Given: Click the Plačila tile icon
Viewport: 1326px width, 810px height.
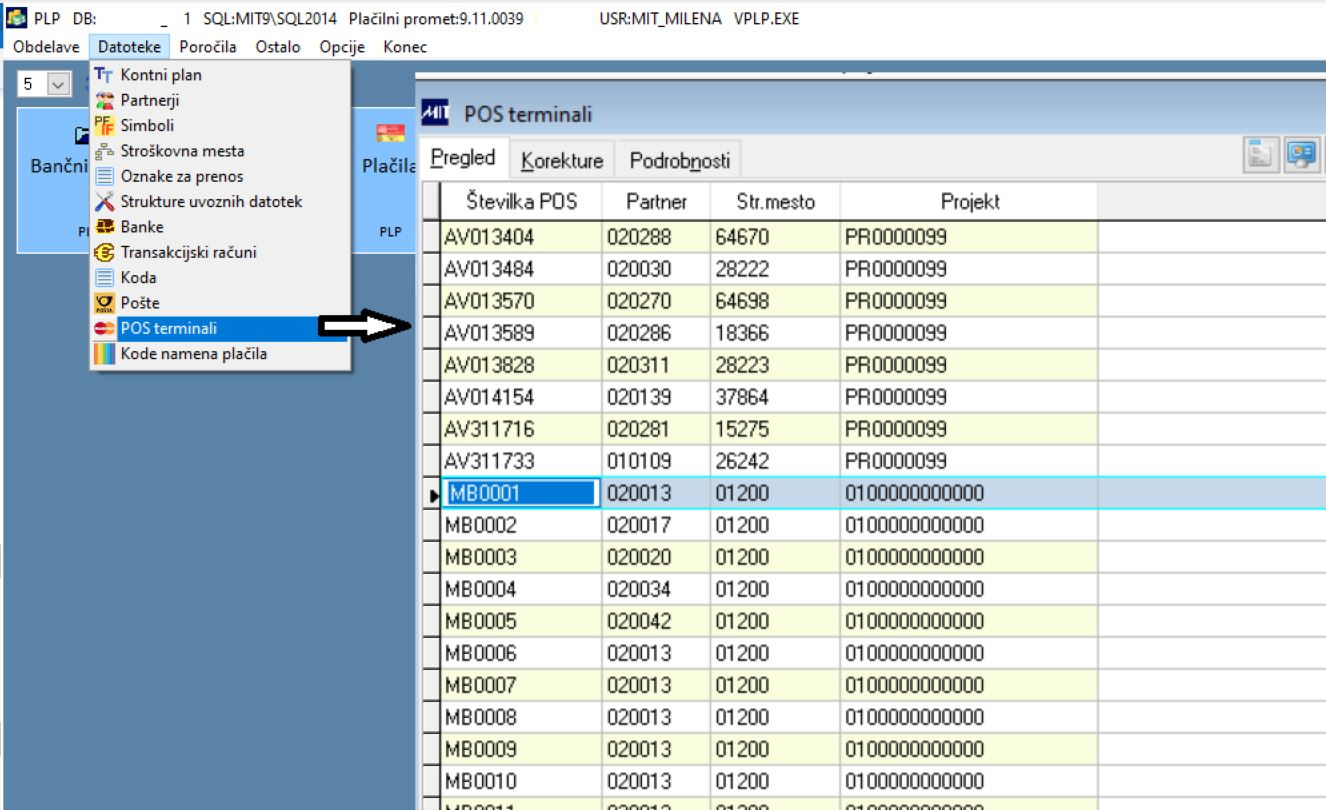Looking at the screenshot, I should pos(389,135).
